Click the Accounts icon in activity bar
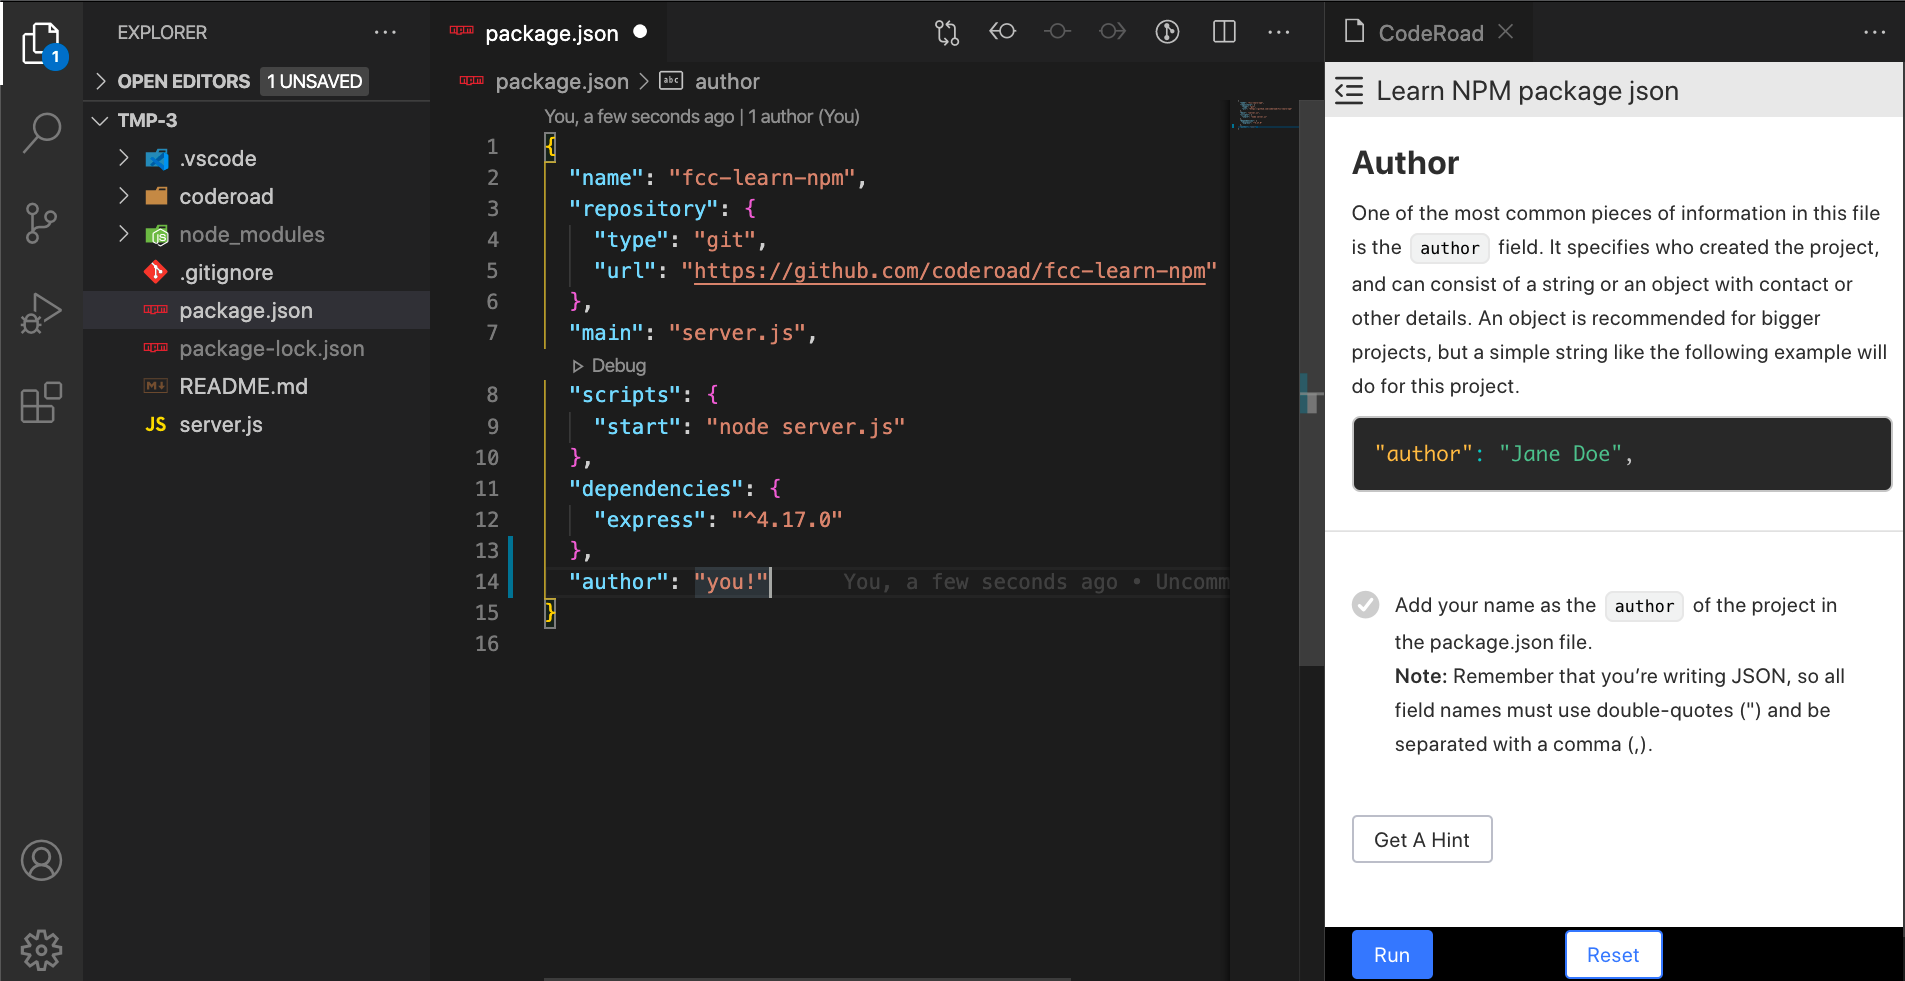 (41, 860)
